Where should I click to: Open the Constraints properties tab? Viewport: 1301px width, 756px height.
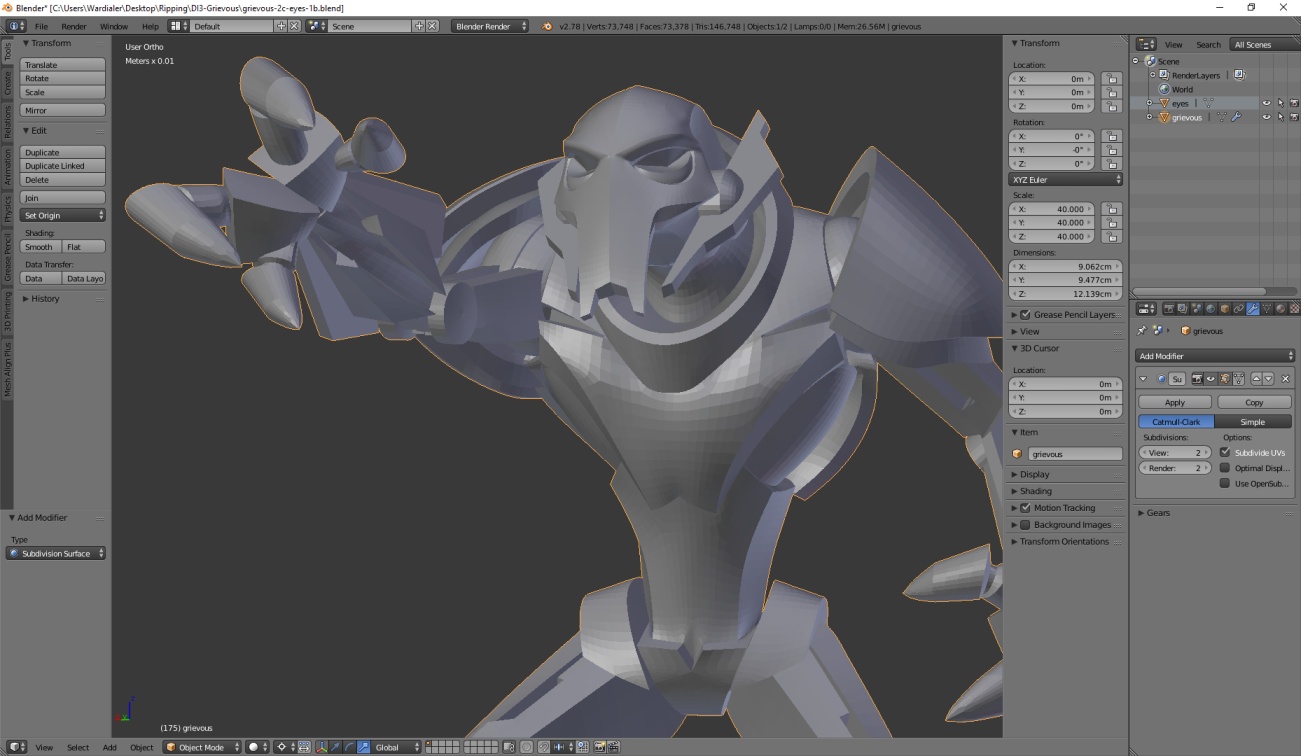tap(1238, 309)
